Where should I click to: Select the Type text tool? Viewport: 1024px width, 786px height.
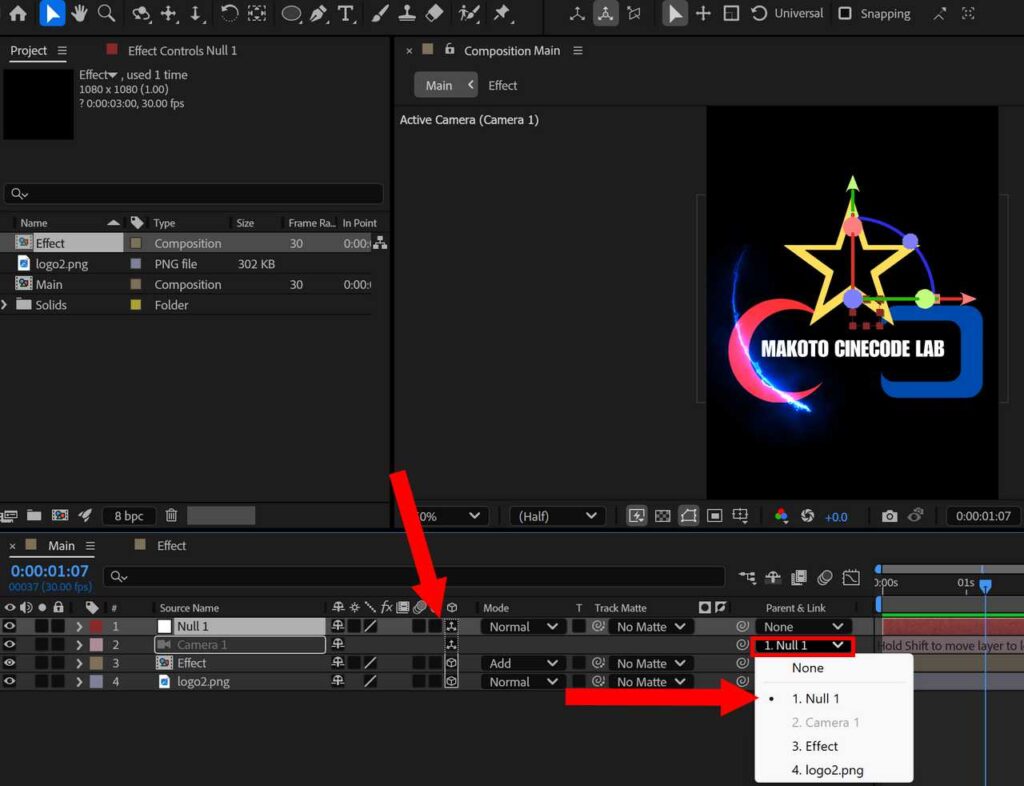[x=345, y=13]
